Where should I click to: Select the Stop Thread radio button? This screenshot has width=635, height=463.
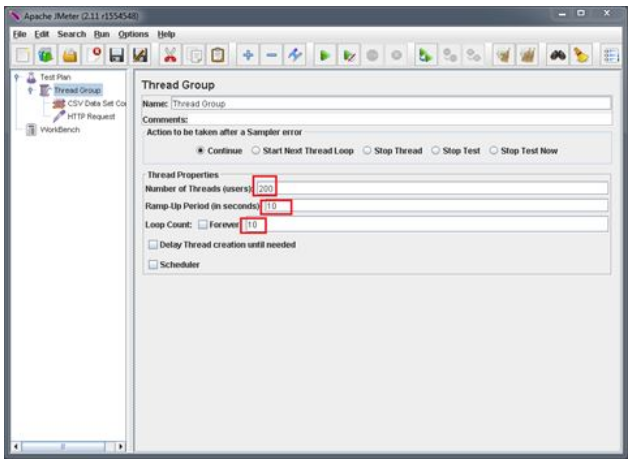tap(367, 151)
